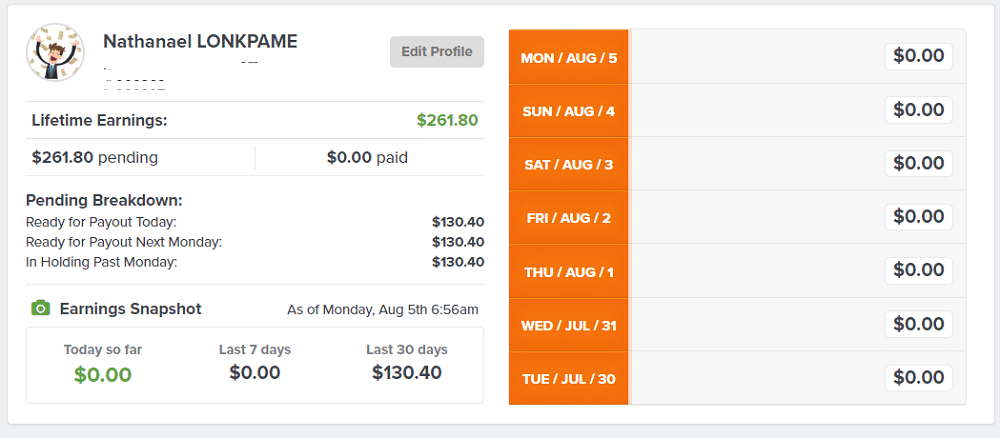This screenshot has width=1000, height=438.
Task: Click the Last 30 days $130.40 figure
Action: click(407, 372)
